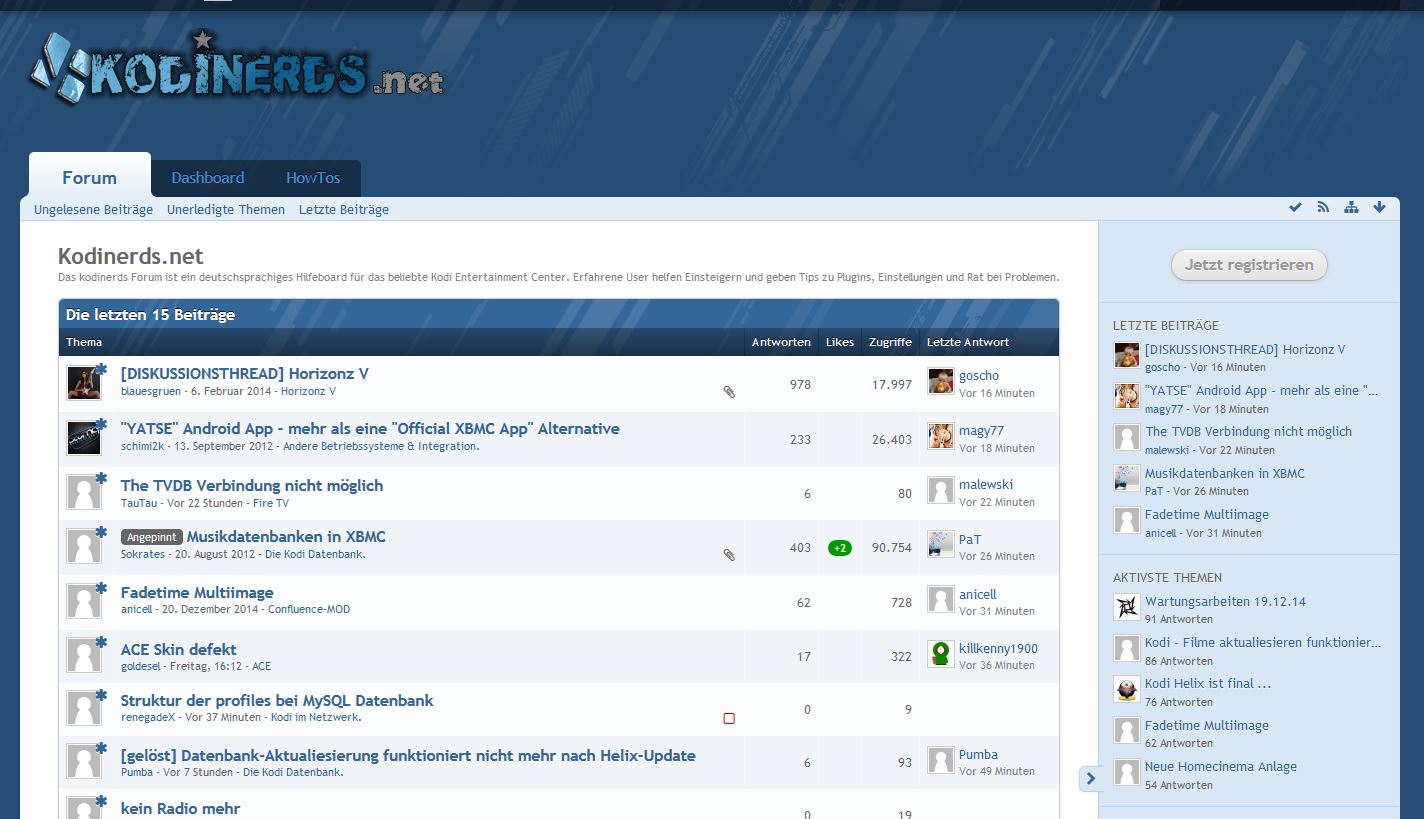1424x819 pixels.
Task: Open blauesgruen avatar on Horizonz V thread
Action: click(x=84, y=383)
